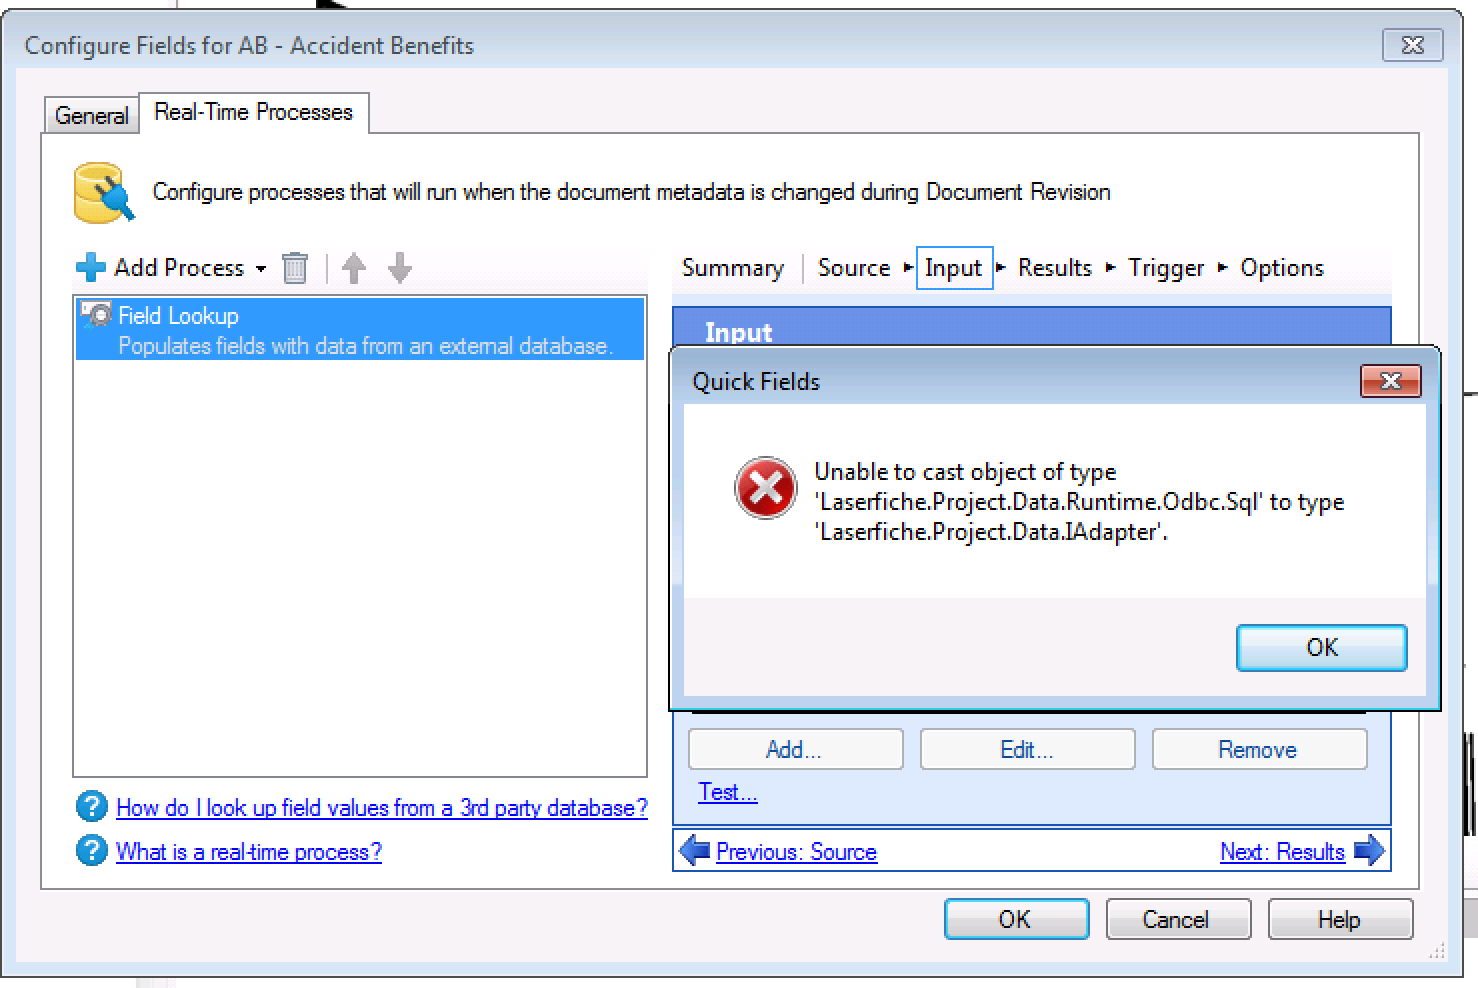Go to the Options step
The height and width of the screenshot is (988, 1478).
[x=1282, y=268]
